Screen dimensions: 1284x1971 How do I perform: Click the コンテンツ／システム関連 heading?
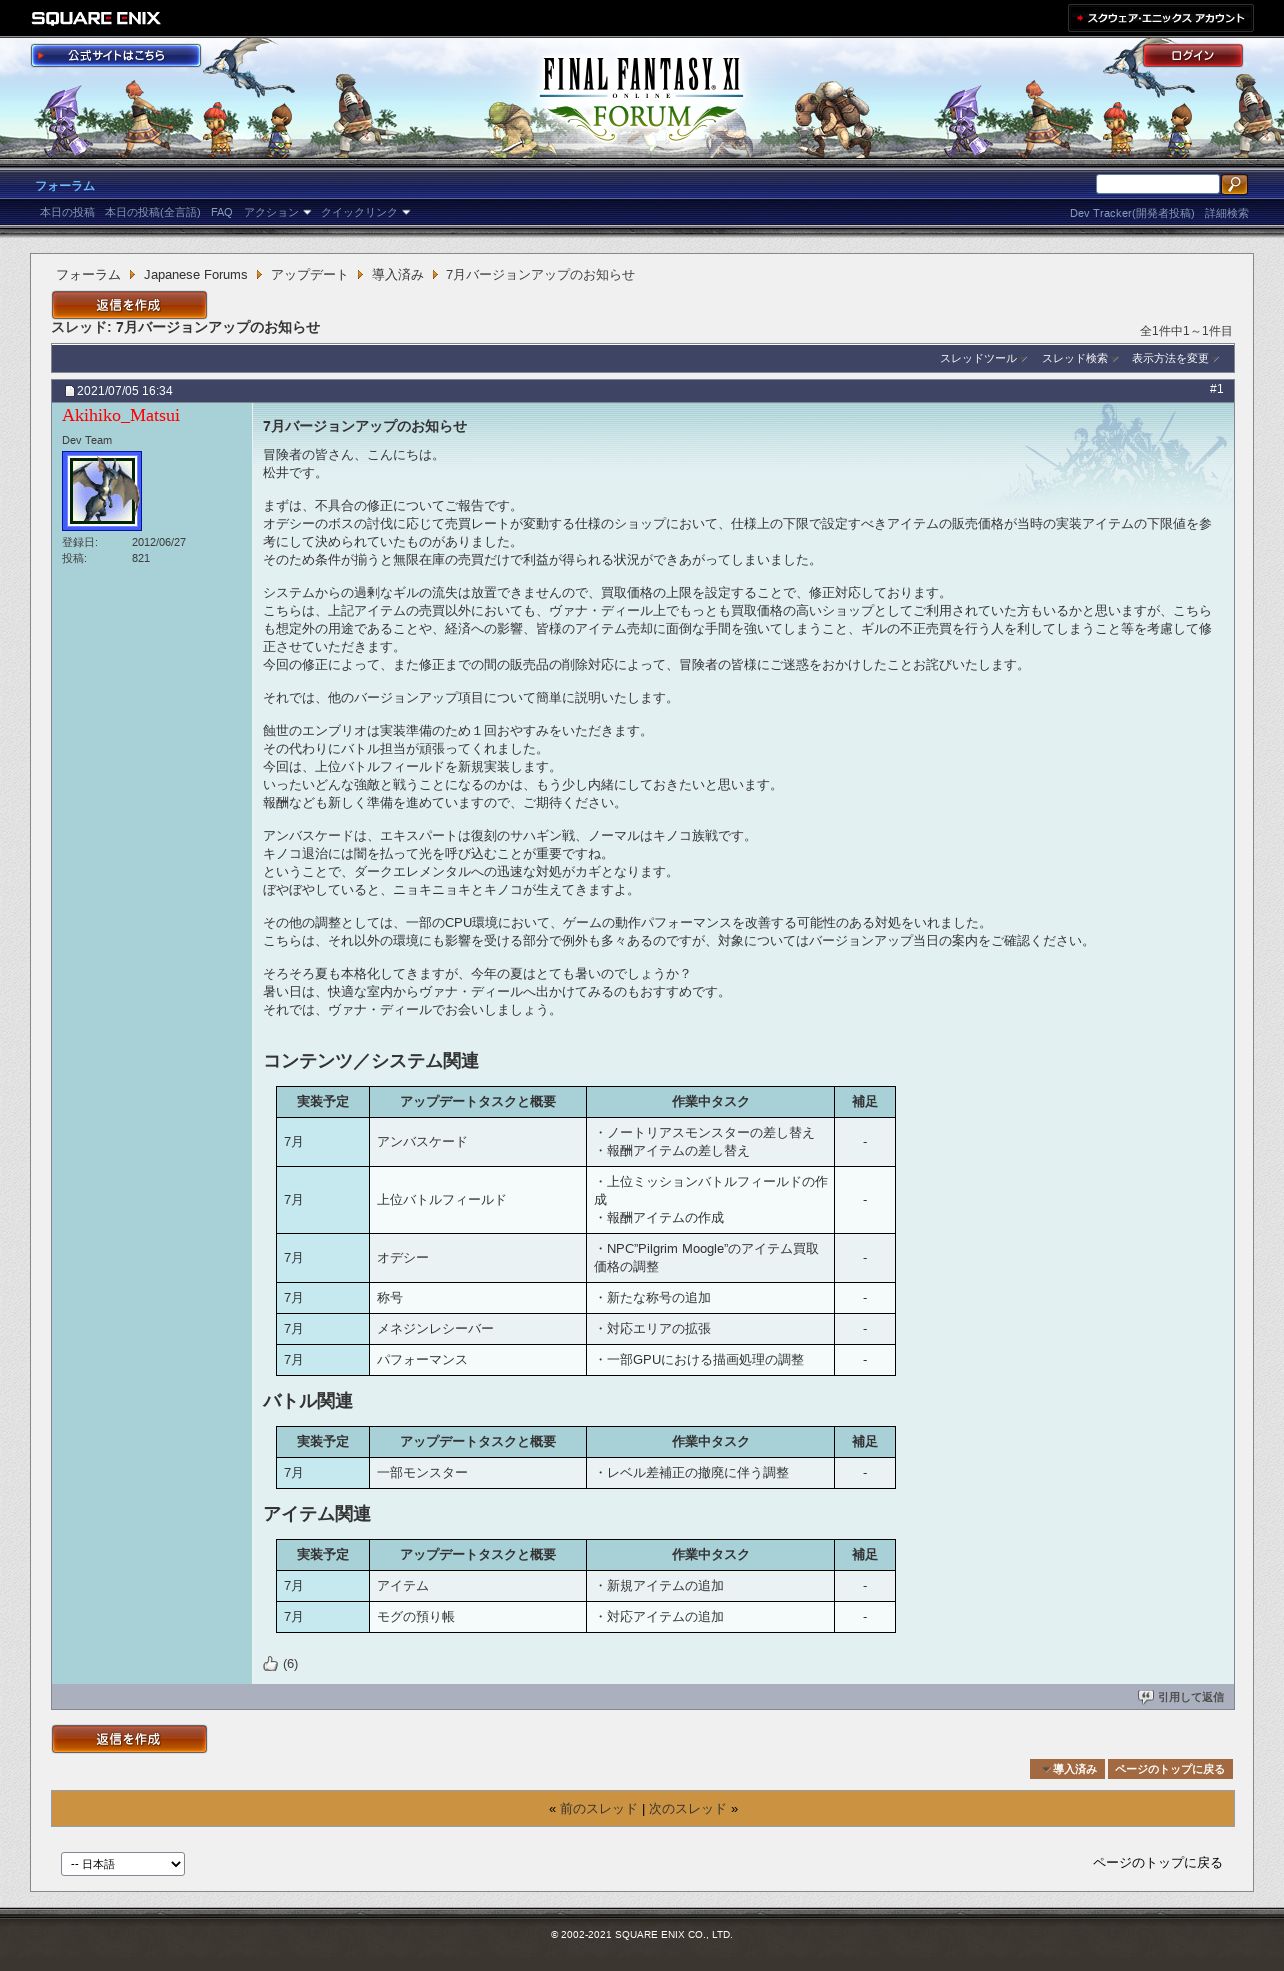pos(371,1061)
